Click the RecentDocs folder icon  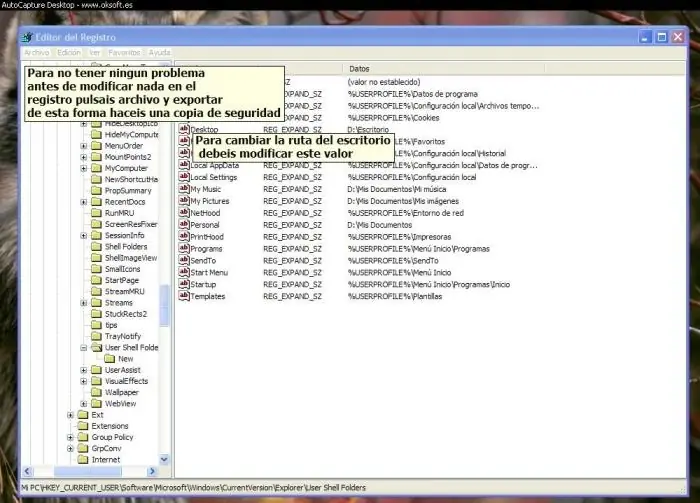[x=96, y=202]
